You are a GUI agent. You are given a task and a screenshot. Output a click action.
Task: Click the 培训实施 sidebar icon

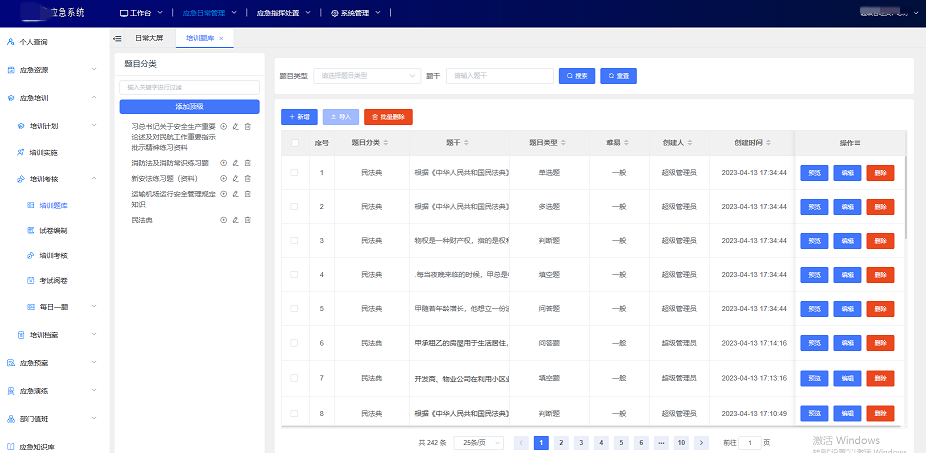coord(21,152)
